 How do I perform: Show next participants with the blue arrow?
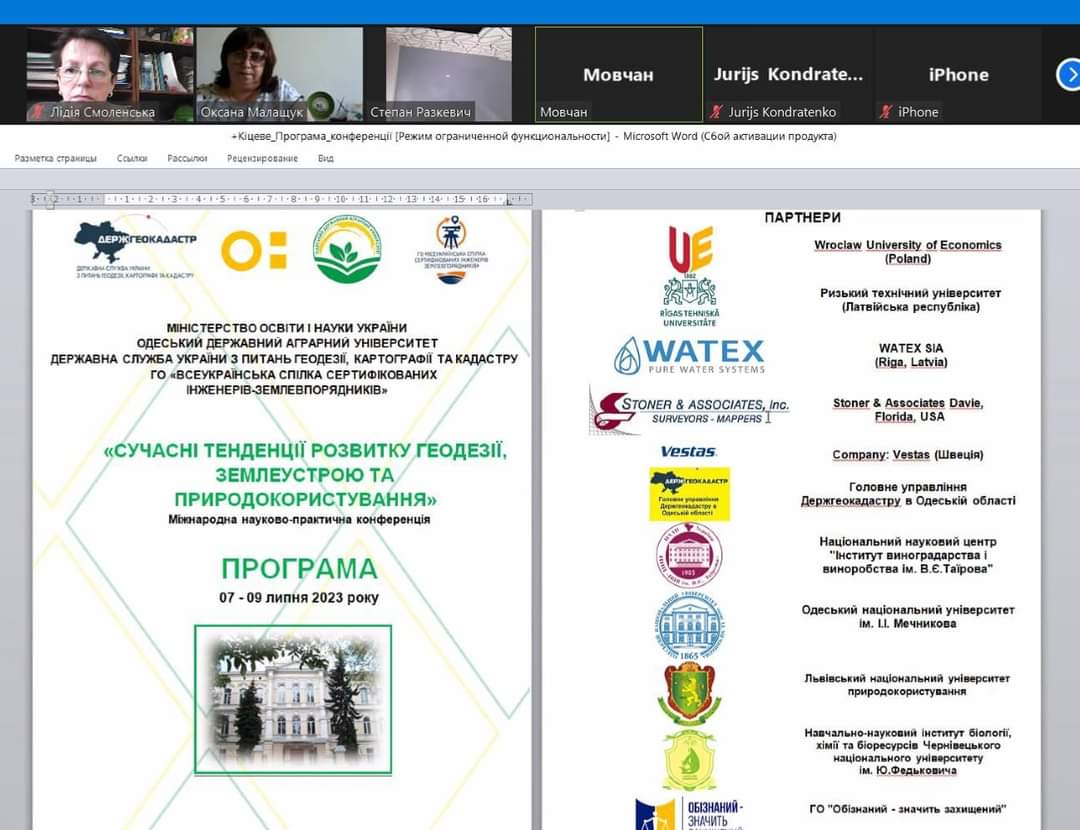point(1068,74)
